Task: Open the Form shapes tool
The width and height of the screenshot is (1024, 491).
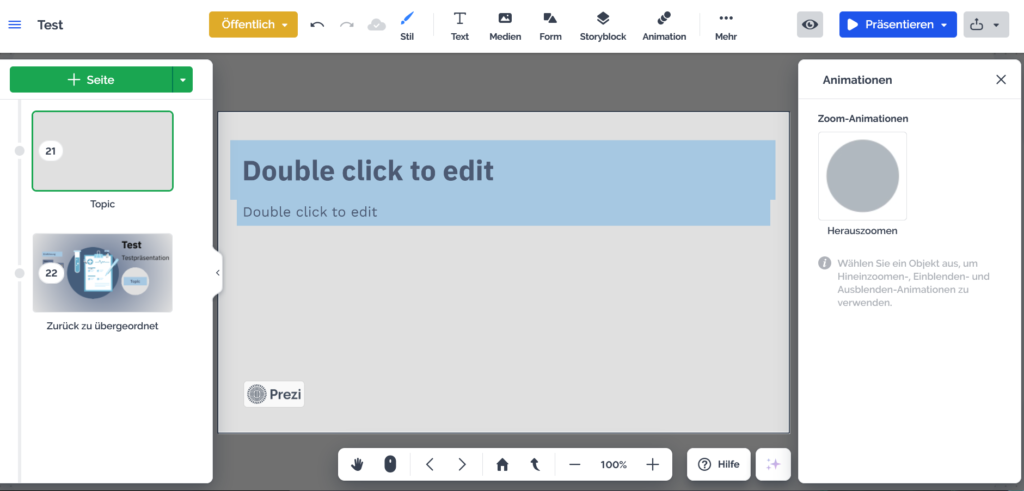Action: (550, 25)
